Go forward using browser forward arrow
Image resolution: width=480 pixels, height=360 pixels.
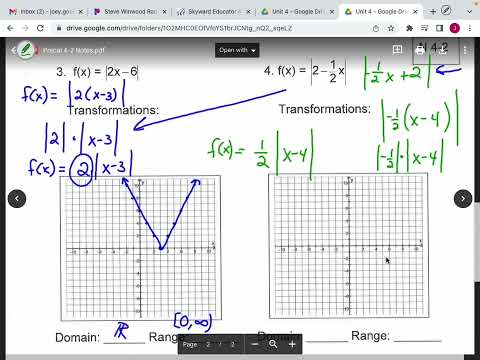[x=25, y=28]
